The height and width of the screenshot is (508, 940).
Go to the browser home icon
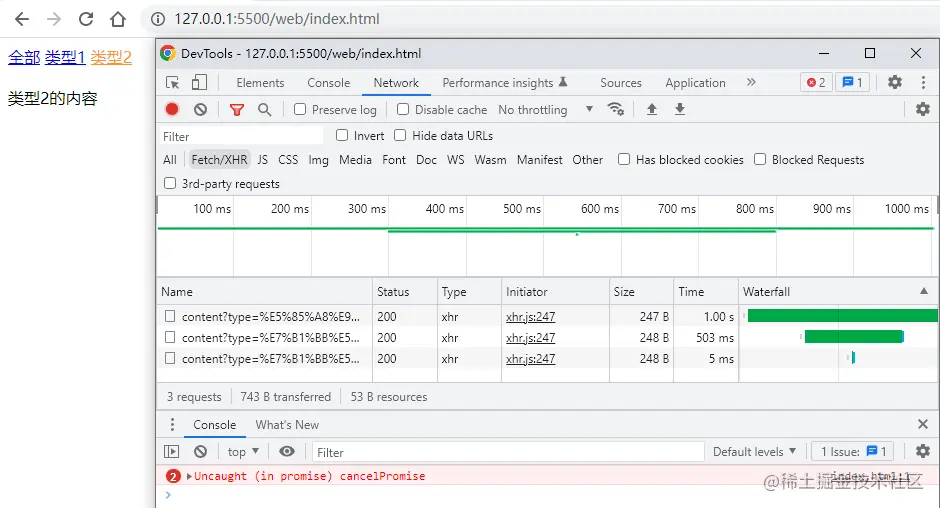(118, 19)
